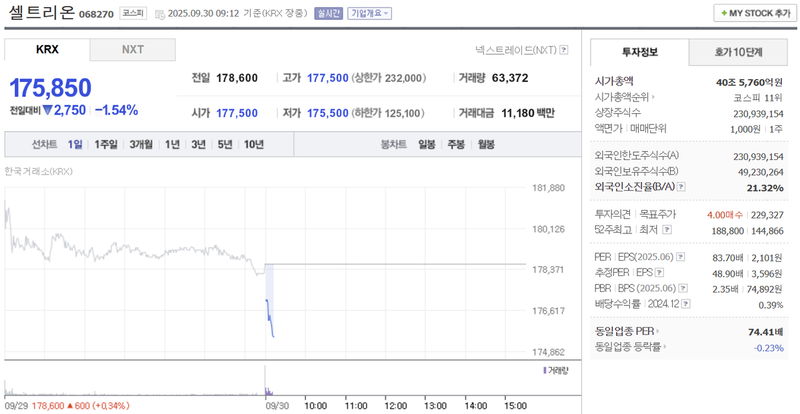The height and width of the screenshot is (414, 800).
Task: Switch candlestick chart to 일봉
Action: 427,144
